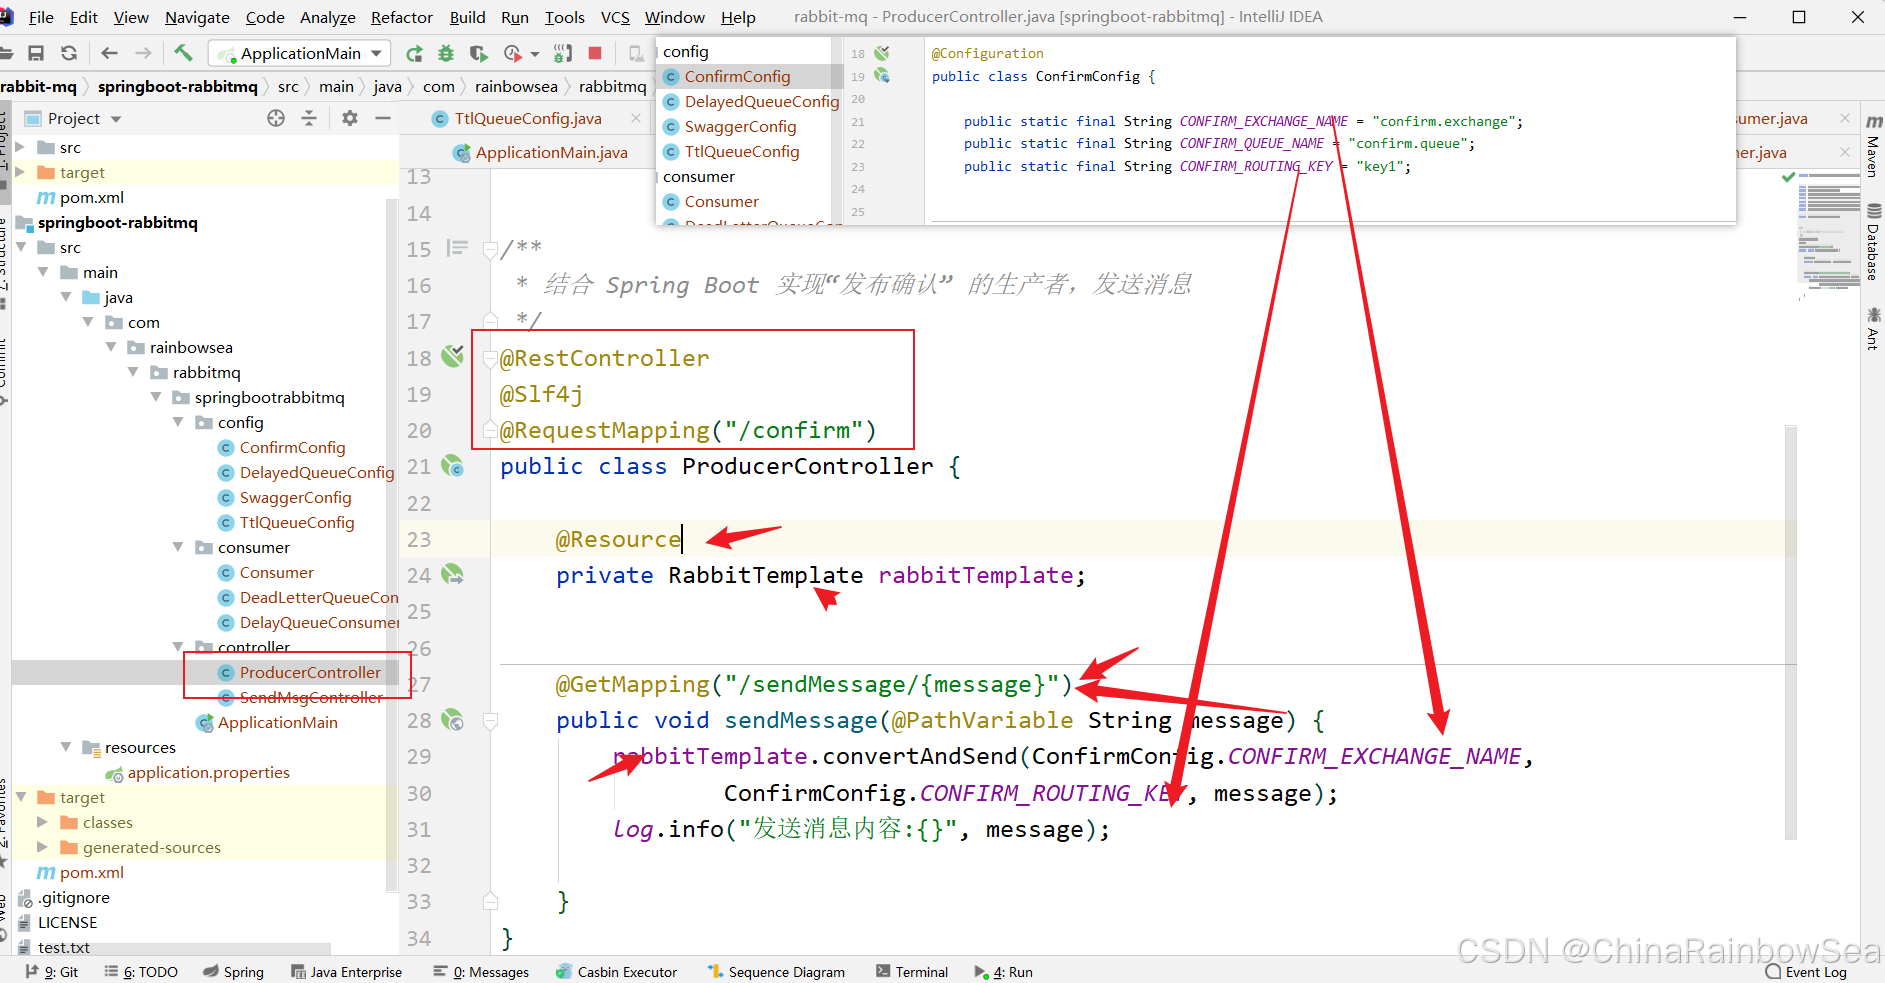Viewport: 1885px width, 983px height.
Task: Close the TtlQueueConfig.java tab
Action: [x=636, y=118]
